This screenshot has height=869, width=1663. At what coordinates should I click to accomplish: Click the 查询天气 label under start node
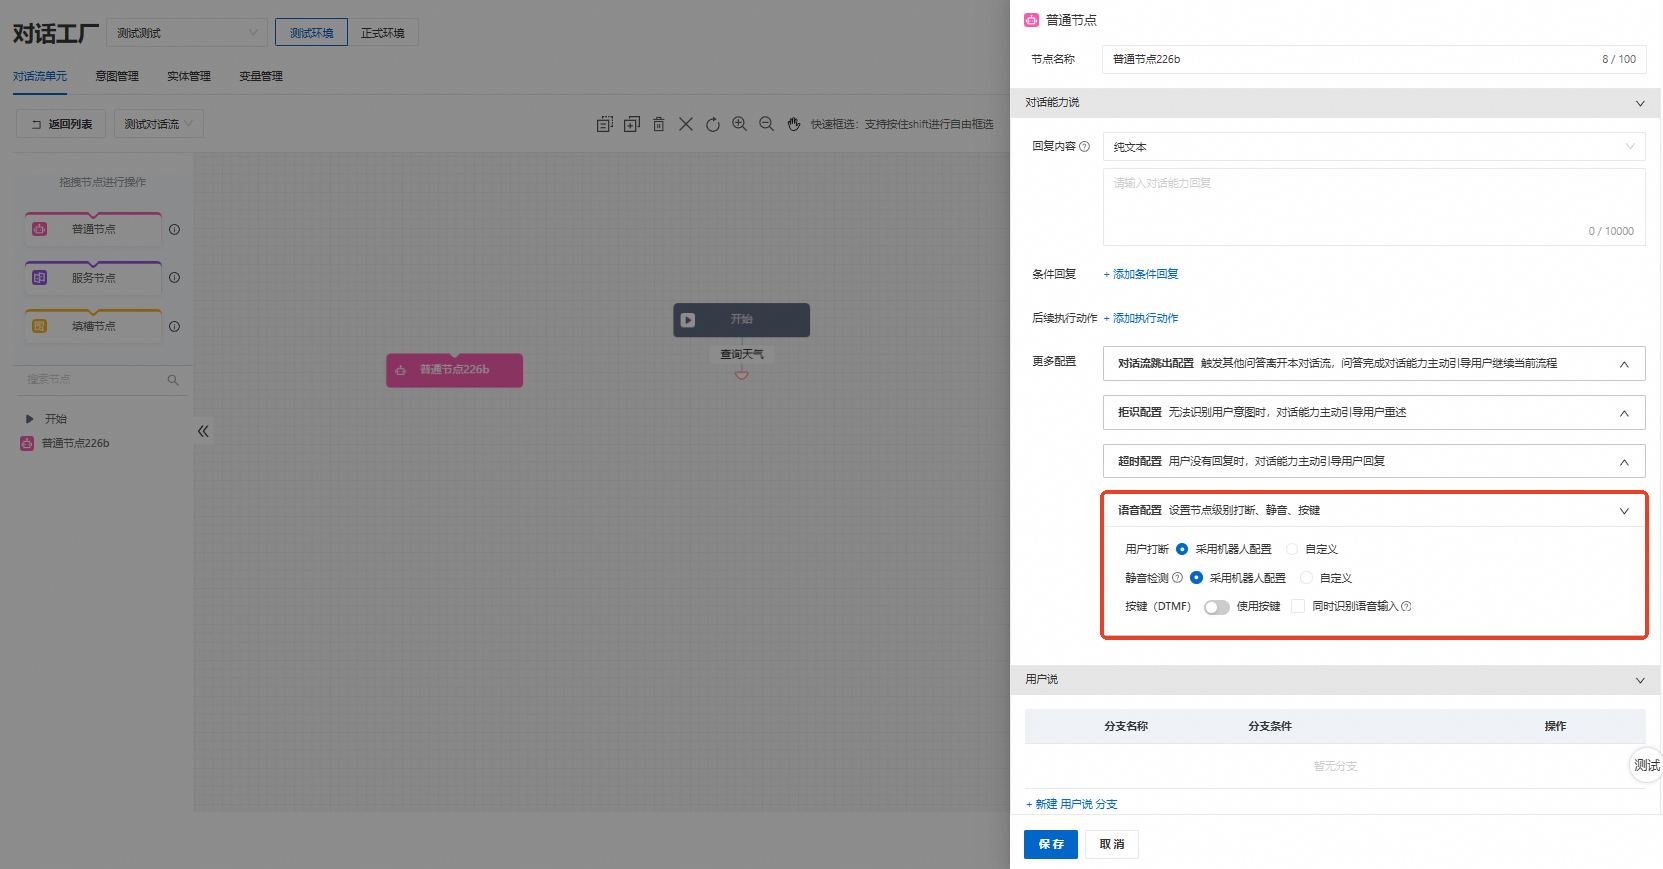(742, 354)
